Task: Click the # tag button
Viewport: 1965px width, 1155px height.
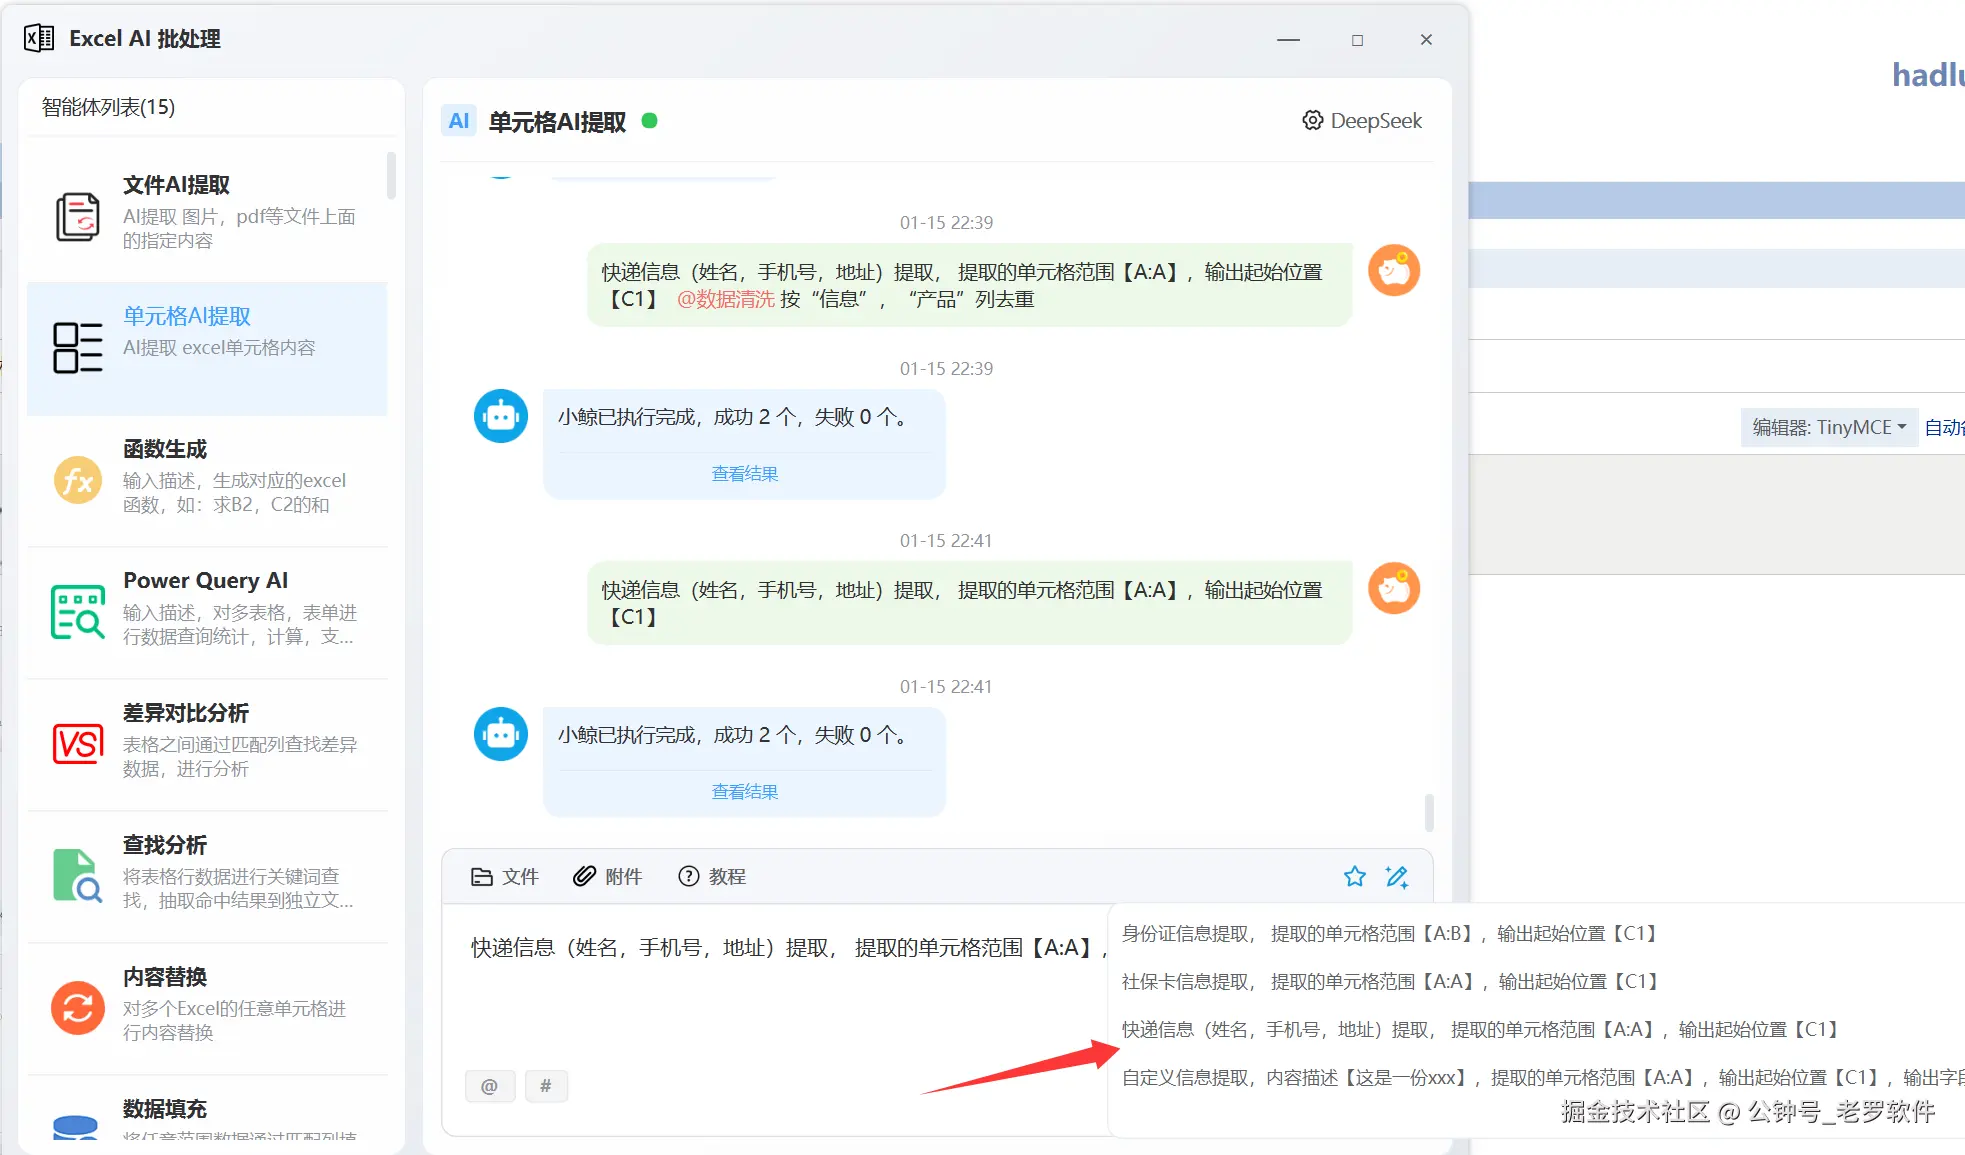Action: click(546, 1086)
